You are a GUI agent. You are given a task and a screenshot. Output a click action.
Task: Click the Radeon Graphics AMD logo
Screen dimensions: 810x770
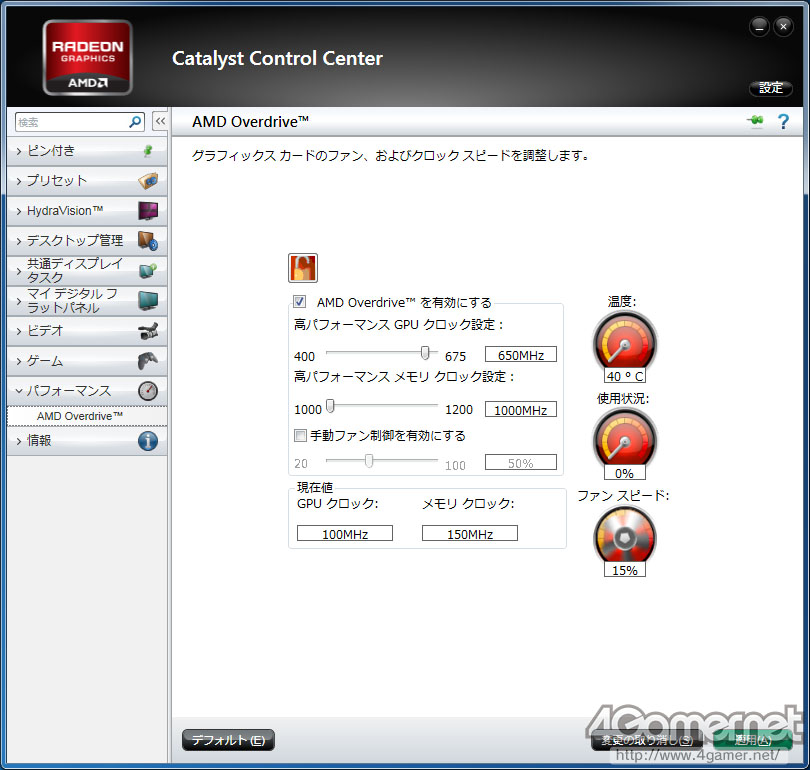(x=87, y=57)
